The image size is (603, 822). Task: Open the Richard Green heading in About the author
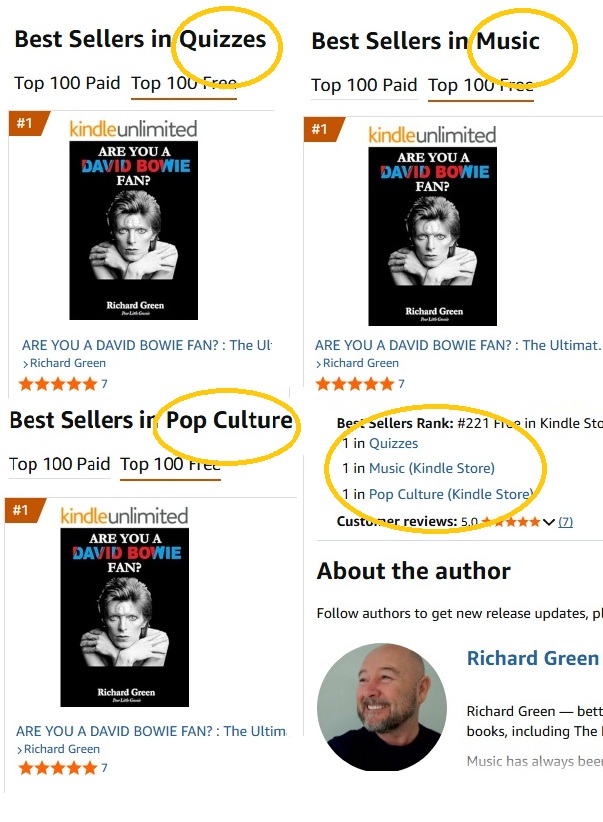coord(532,658)
